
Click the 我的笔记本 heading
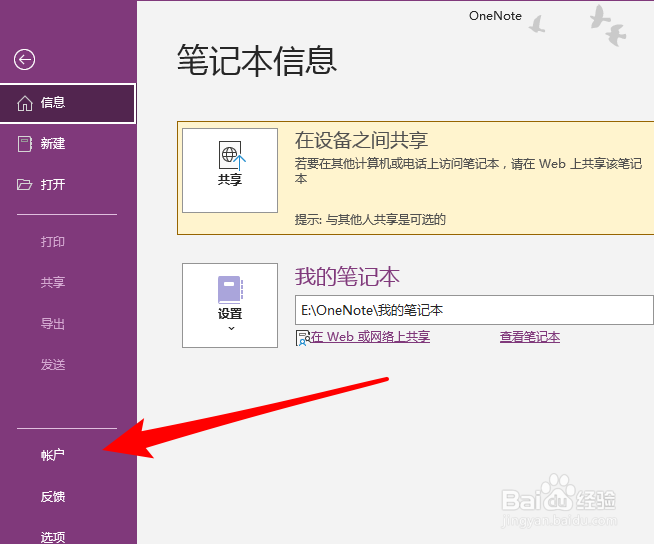pos(347,277)
